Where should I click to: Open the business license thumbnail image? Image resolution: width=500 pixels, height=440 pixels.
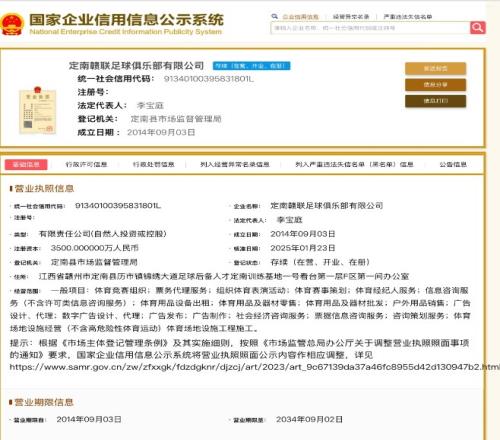37,110
